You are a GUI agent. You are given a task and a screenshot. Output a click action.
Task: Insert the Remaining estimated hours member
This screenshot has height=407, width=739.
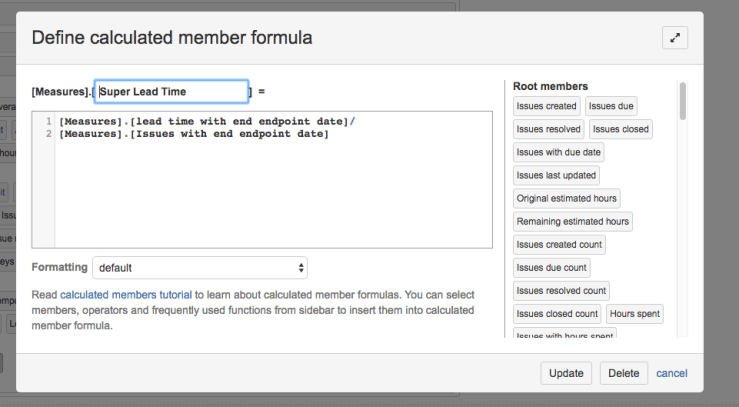click(x=573, y=221)
